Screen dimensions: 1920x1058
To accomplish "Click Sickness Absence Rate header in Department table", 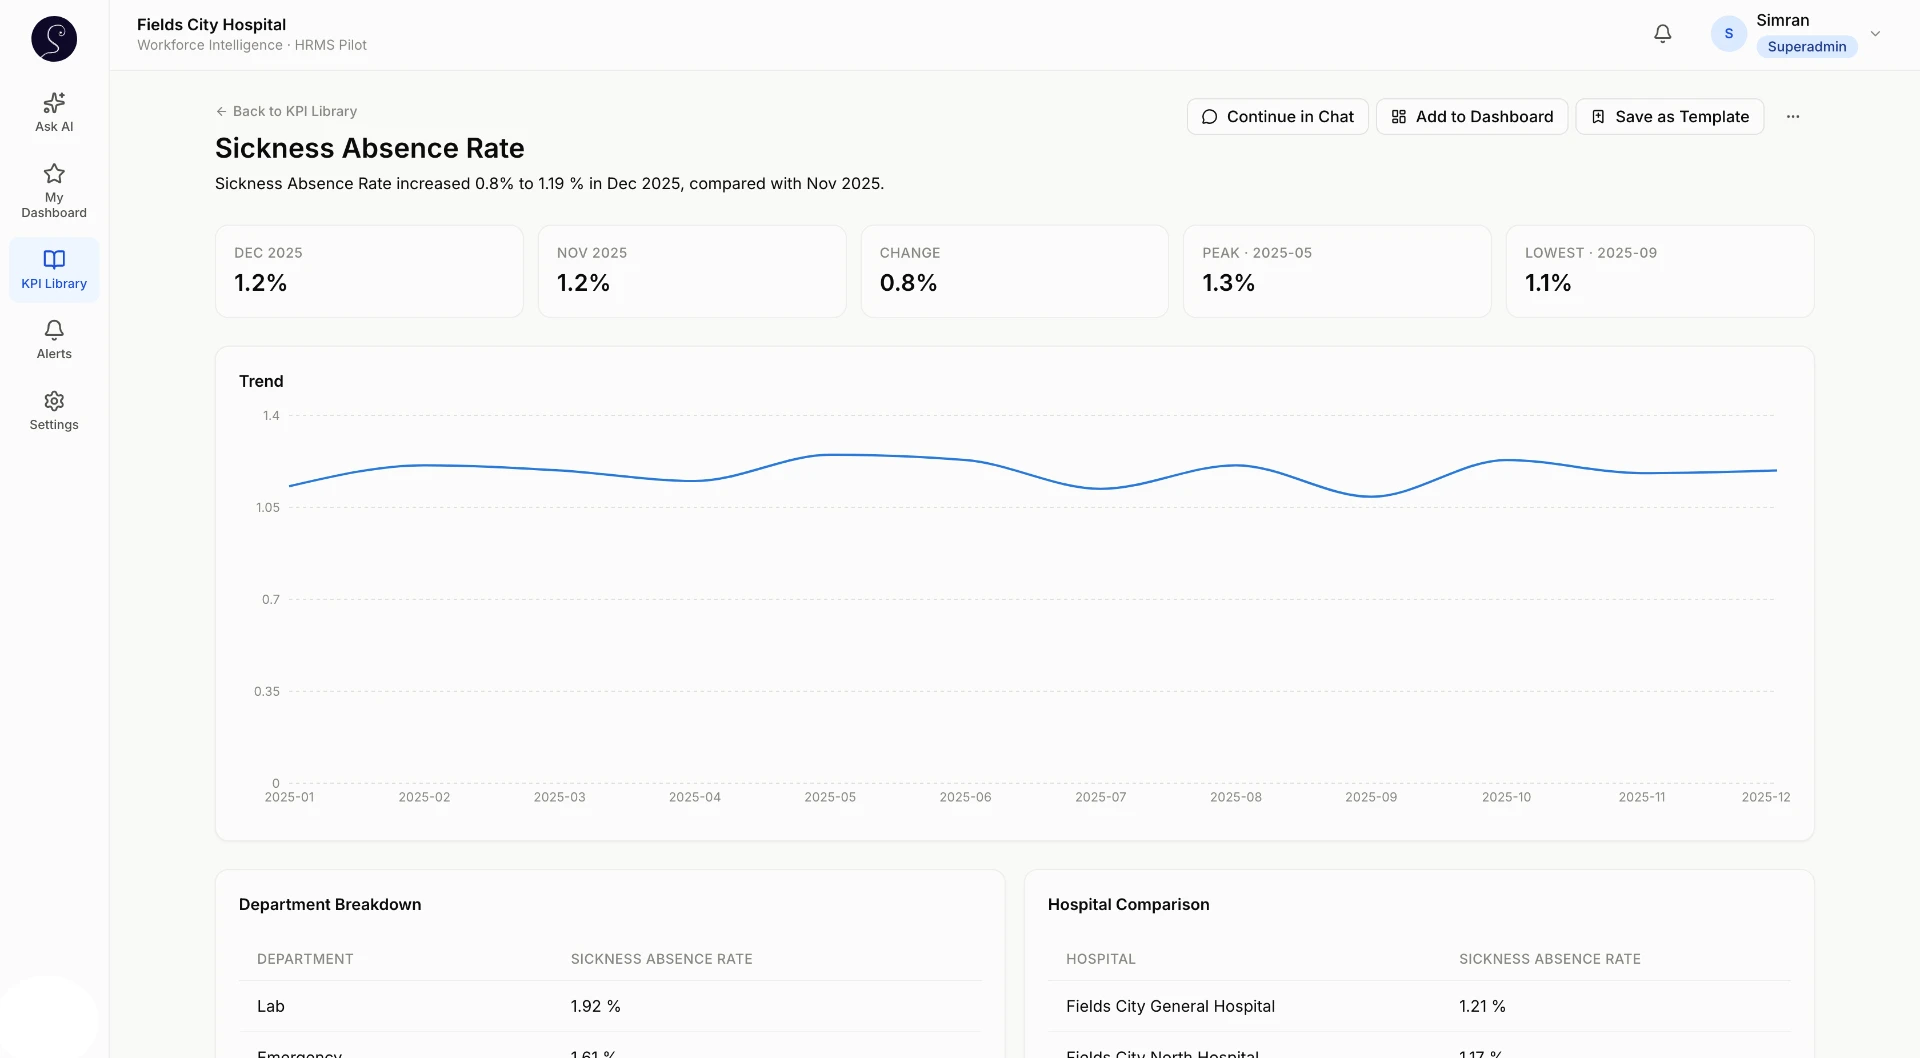I will coord(662,959).
